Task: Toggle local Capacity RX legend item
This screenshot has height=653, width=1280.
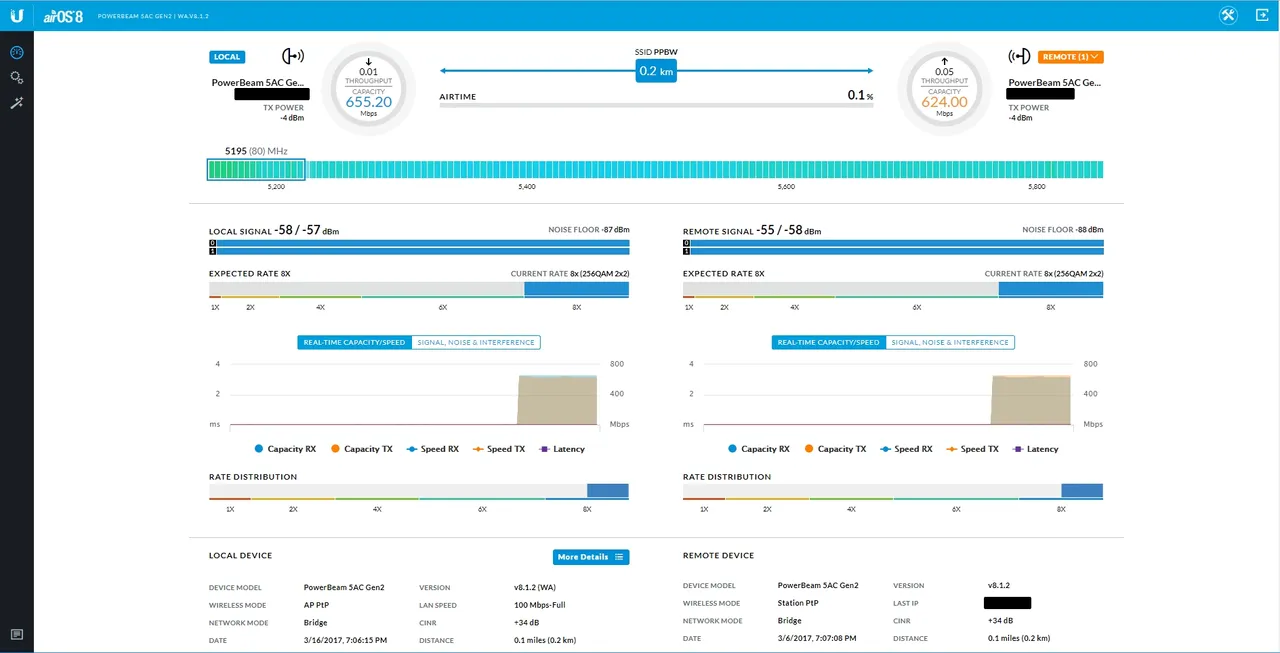Action: tap(285, 449)
